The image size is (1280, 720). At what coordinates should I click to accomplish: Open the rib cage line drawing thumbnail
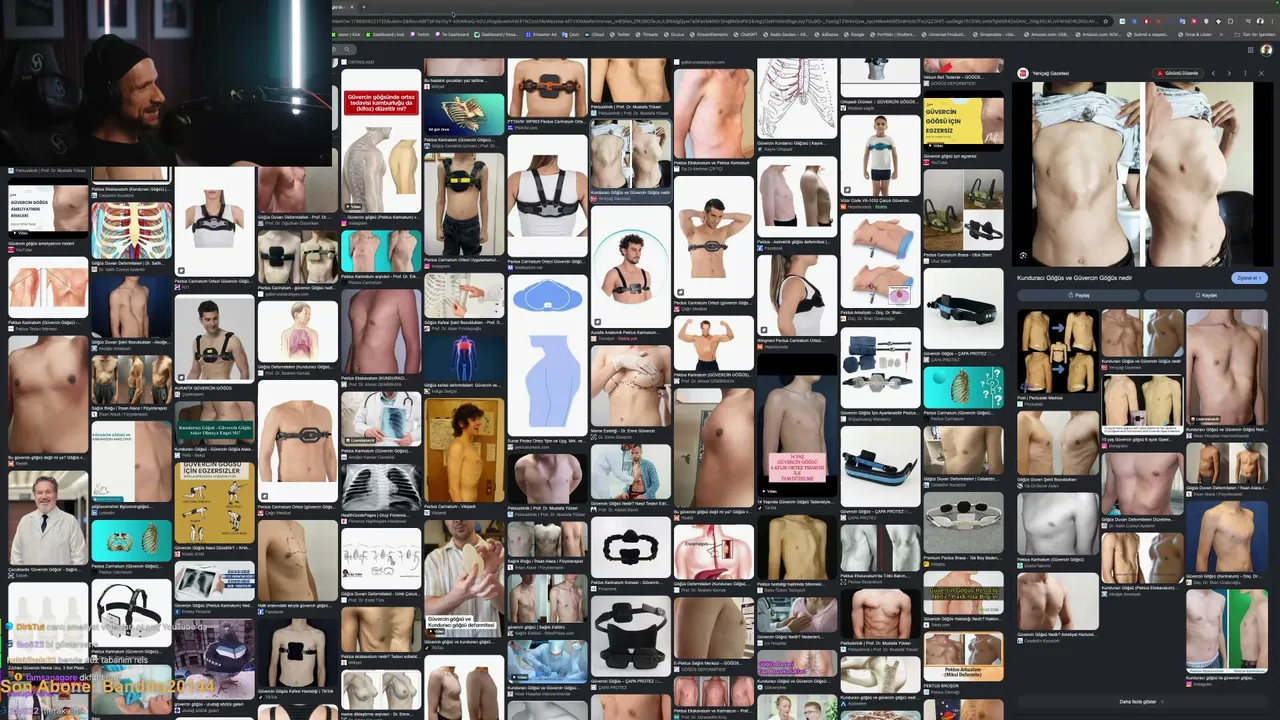[797, 98]
